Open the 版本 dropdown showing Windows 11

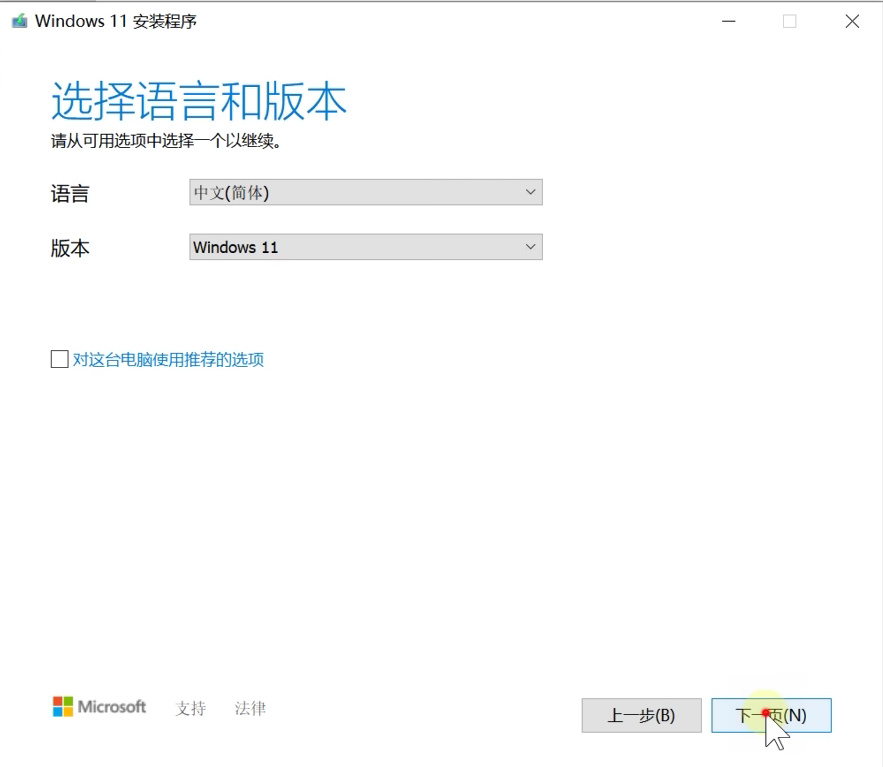coord(365,247)
